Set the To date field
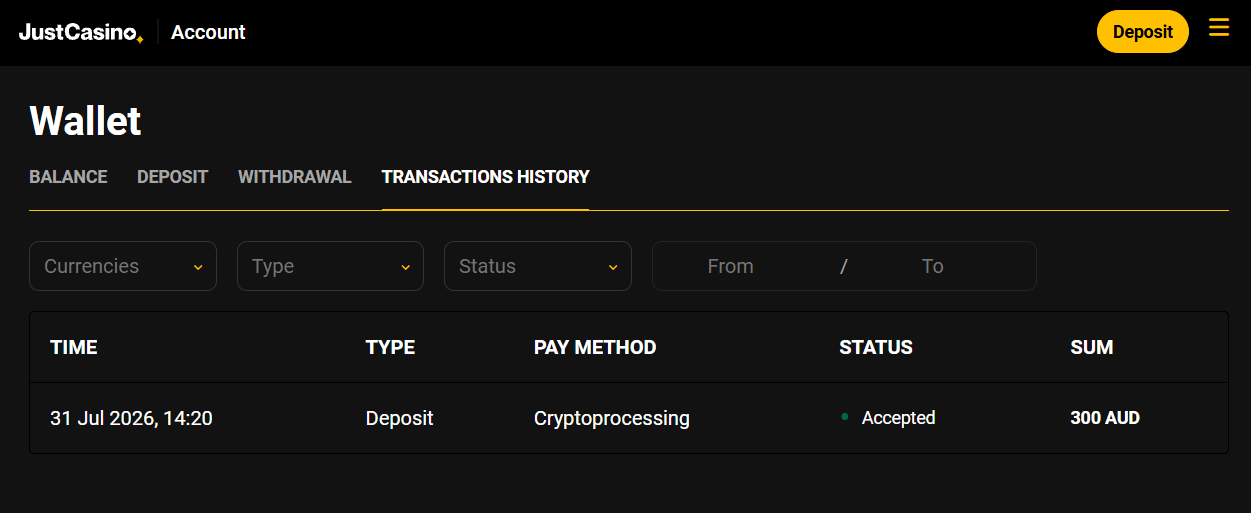1251x513 pixels. click(932, 266)
